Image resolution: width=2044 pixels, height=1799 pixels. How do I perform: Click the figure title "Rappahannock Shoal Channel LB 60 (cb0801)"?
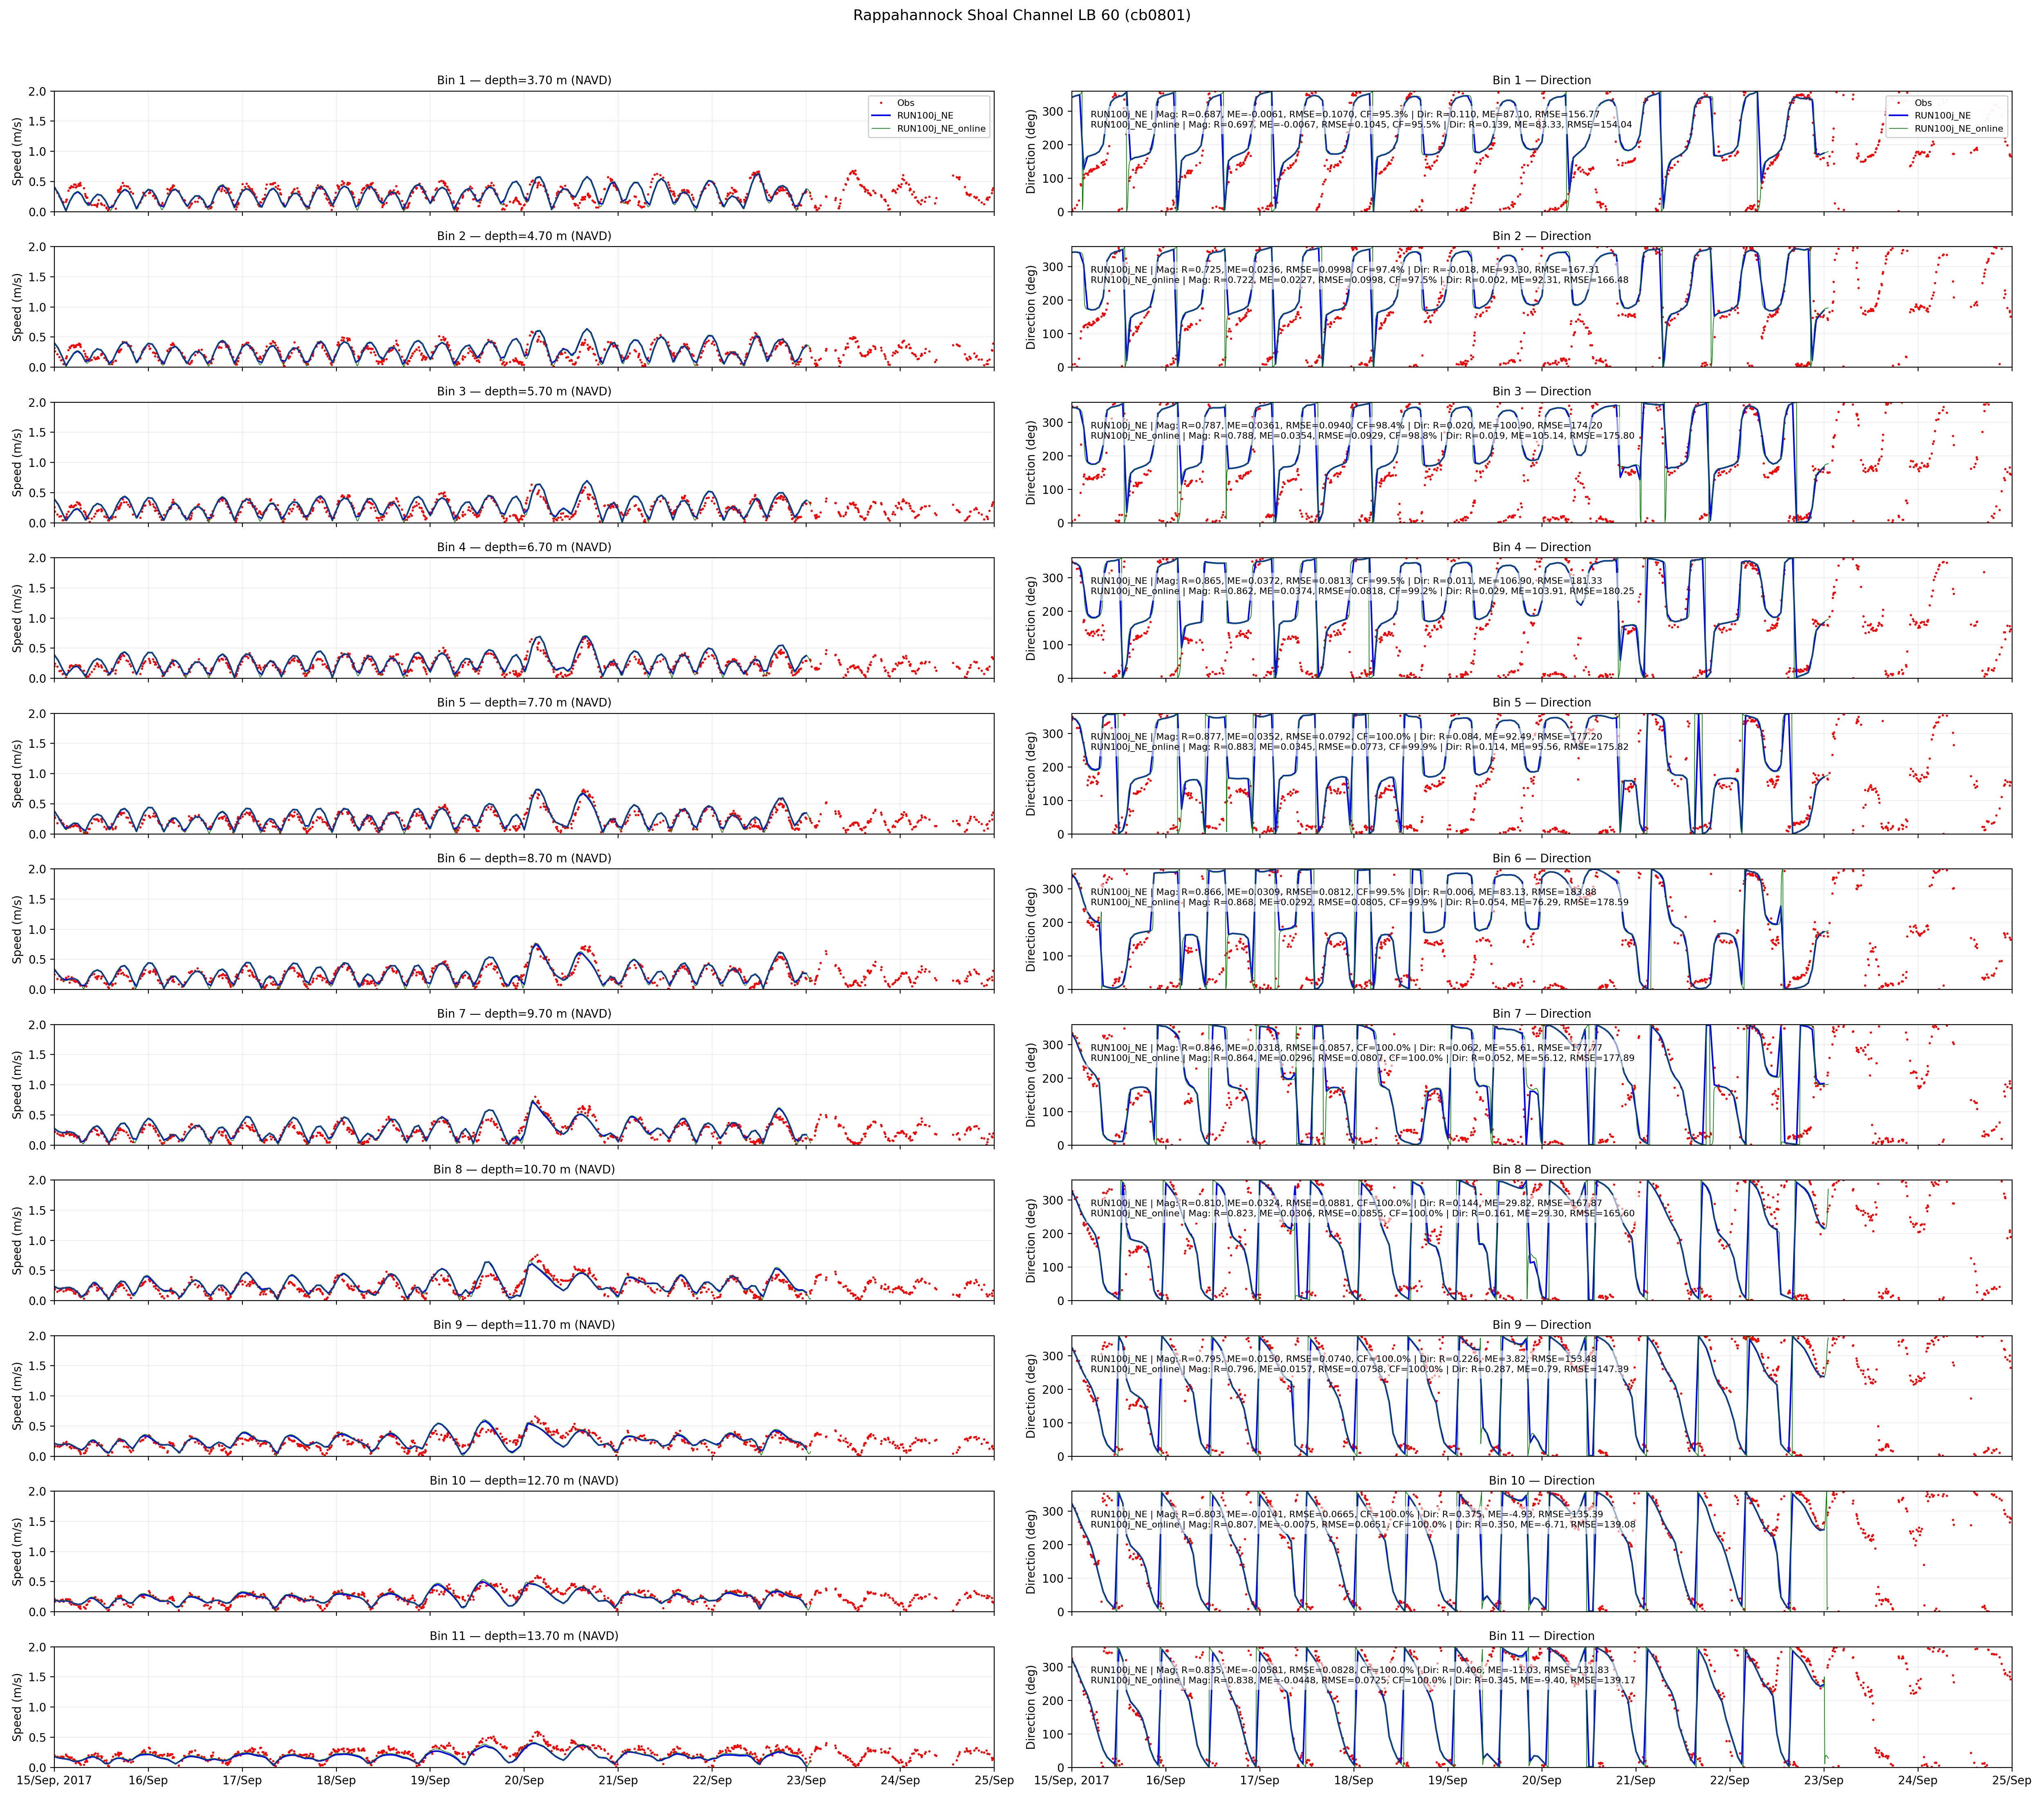[1022, 15]
